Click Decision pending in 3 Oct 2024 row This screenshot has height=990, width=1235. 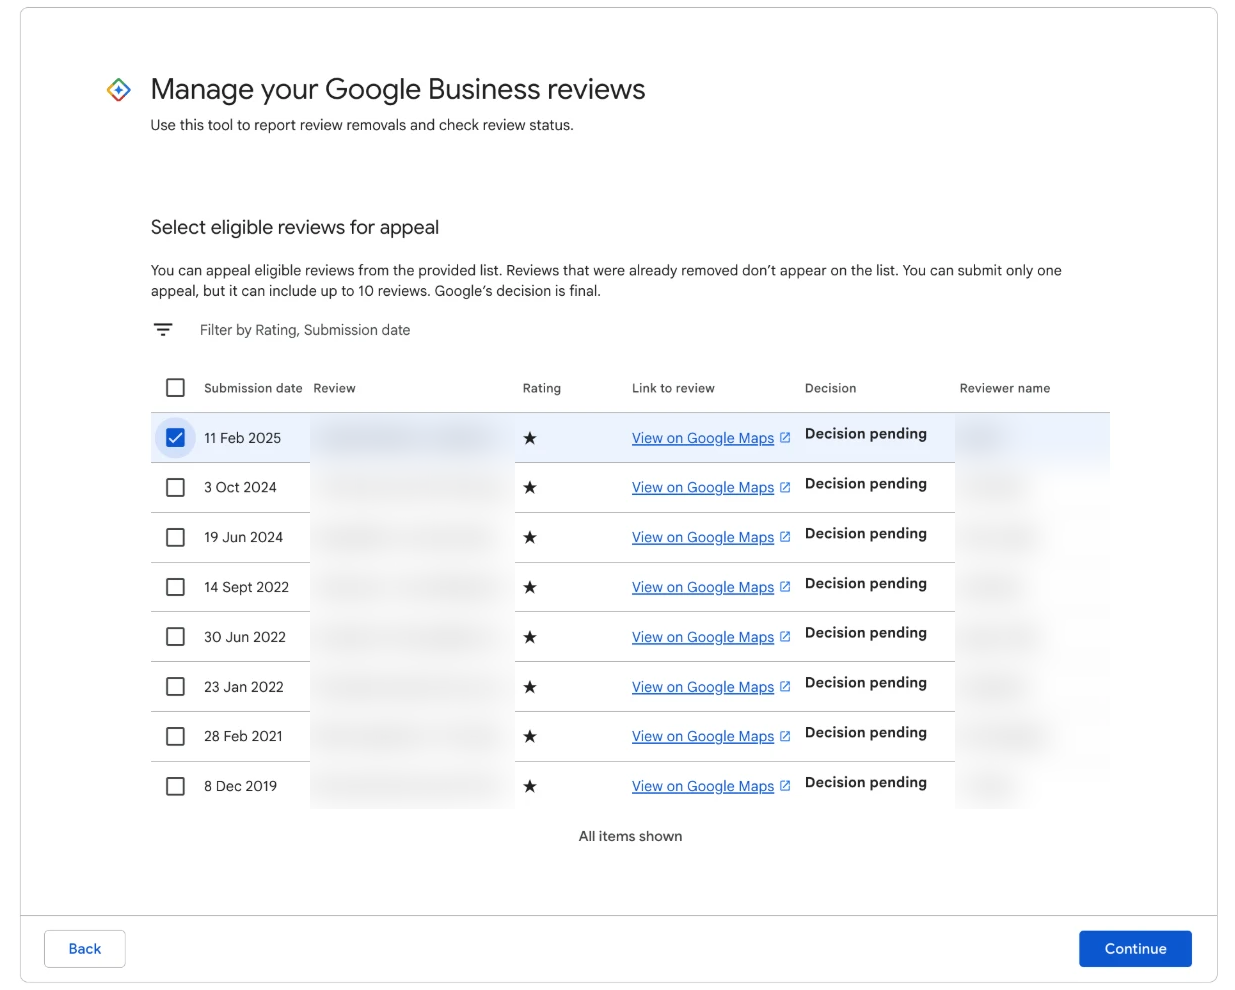click(866, 484)
